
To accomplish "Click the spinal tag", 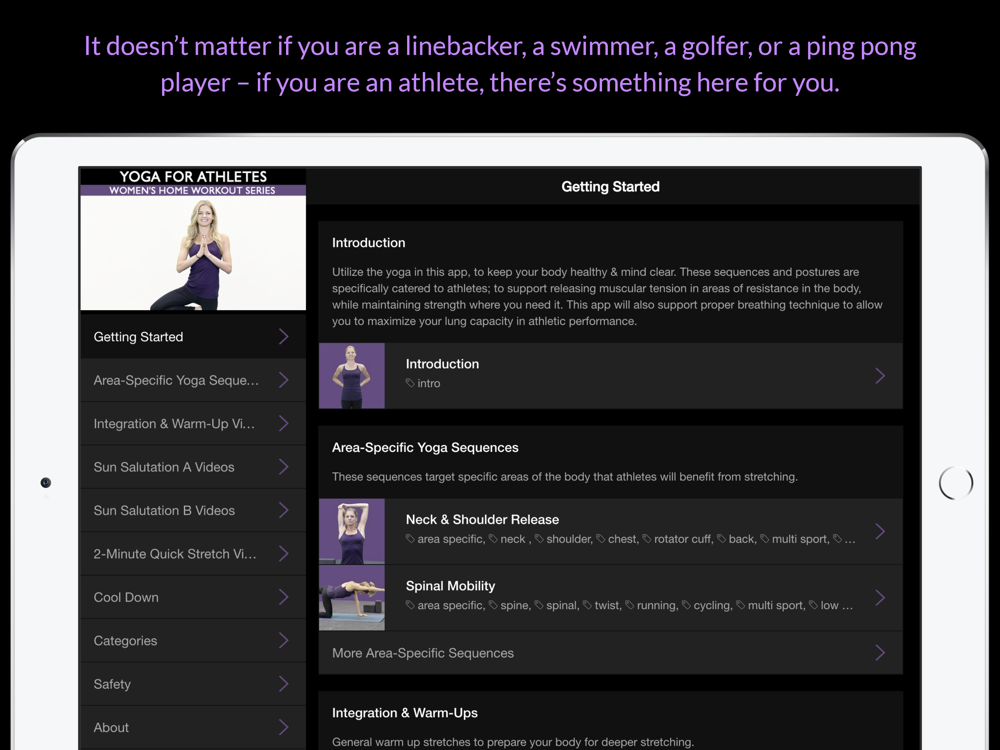I will [557, 605].
